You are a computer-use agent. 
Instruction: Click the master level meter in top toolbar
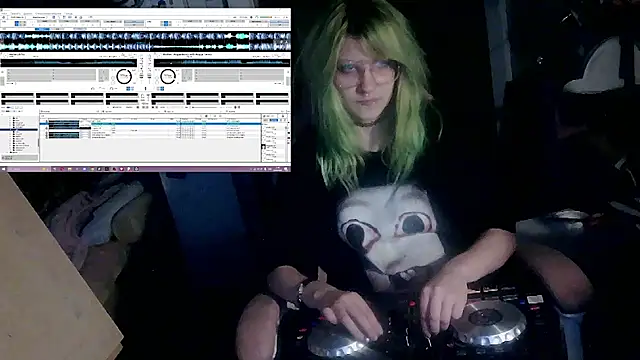[266, 17]
